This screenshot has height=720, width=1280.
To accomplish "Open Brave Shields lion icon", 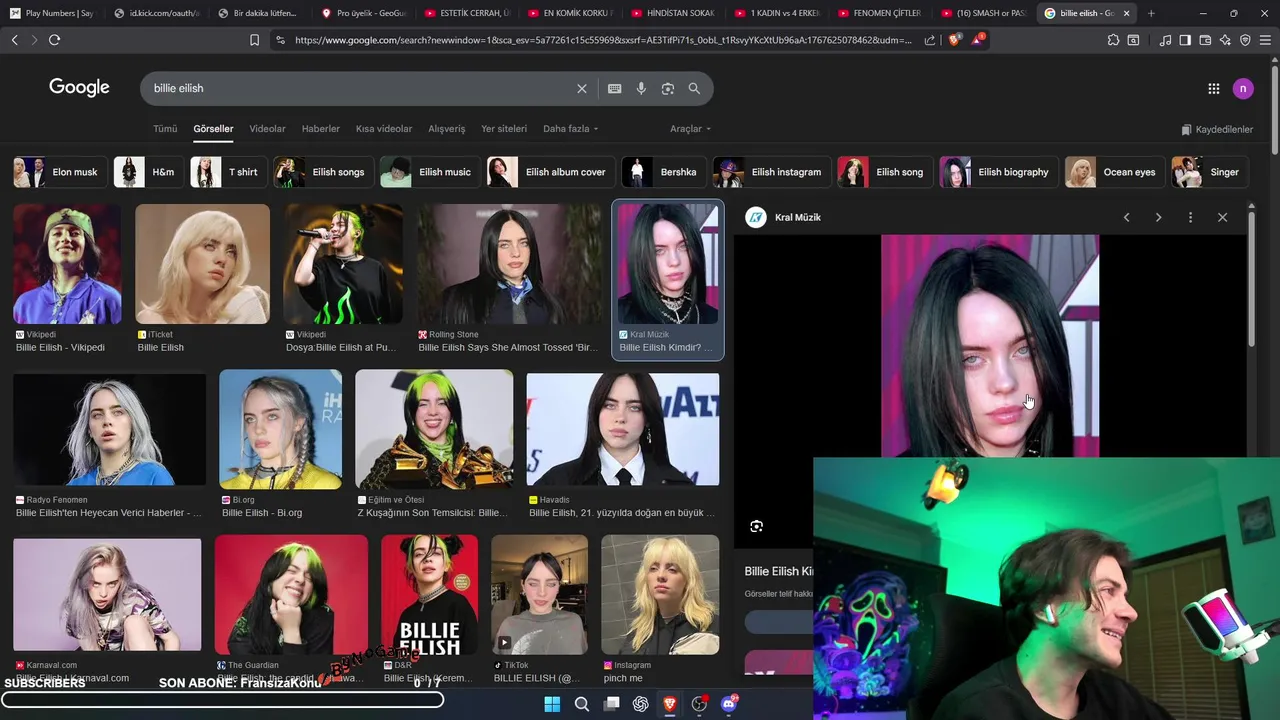I will 954,40.
